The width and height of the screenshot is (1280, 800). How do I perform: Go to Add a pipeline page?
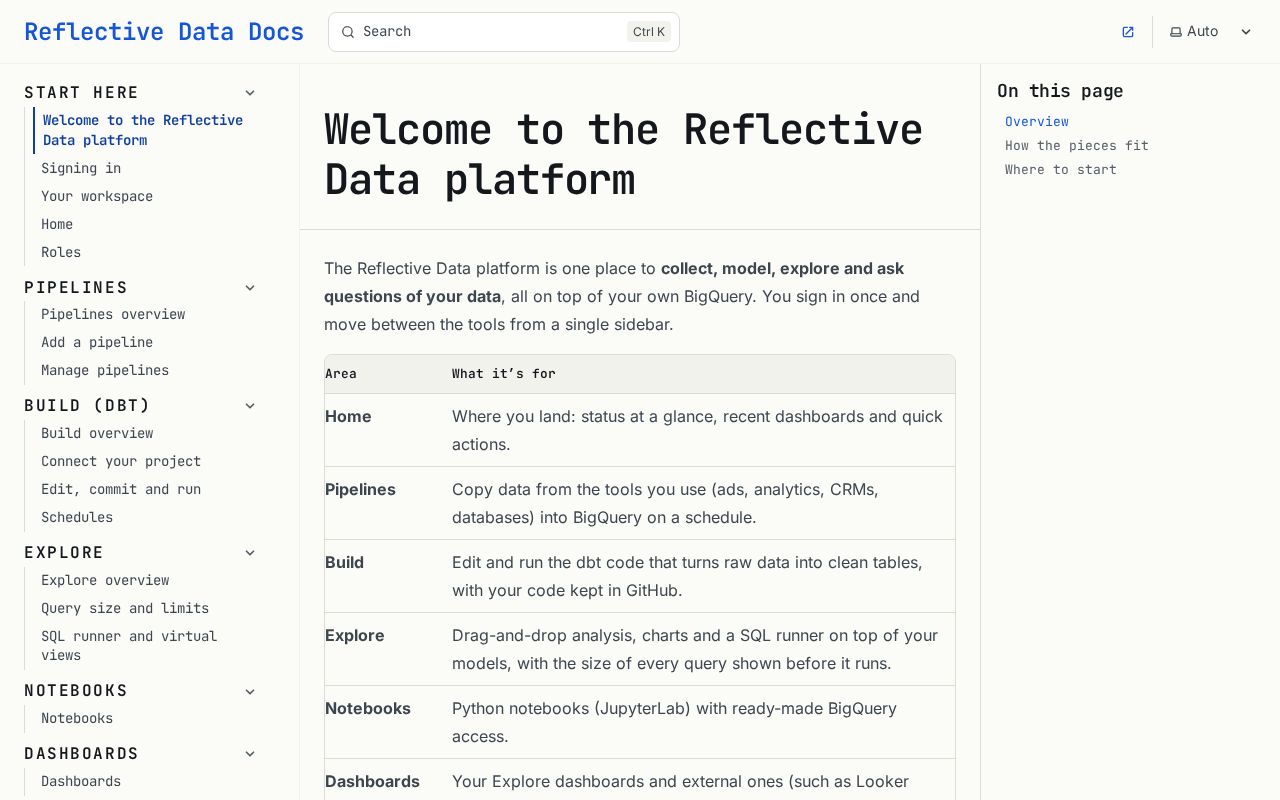pyautogui.click(x=97, y=342)
